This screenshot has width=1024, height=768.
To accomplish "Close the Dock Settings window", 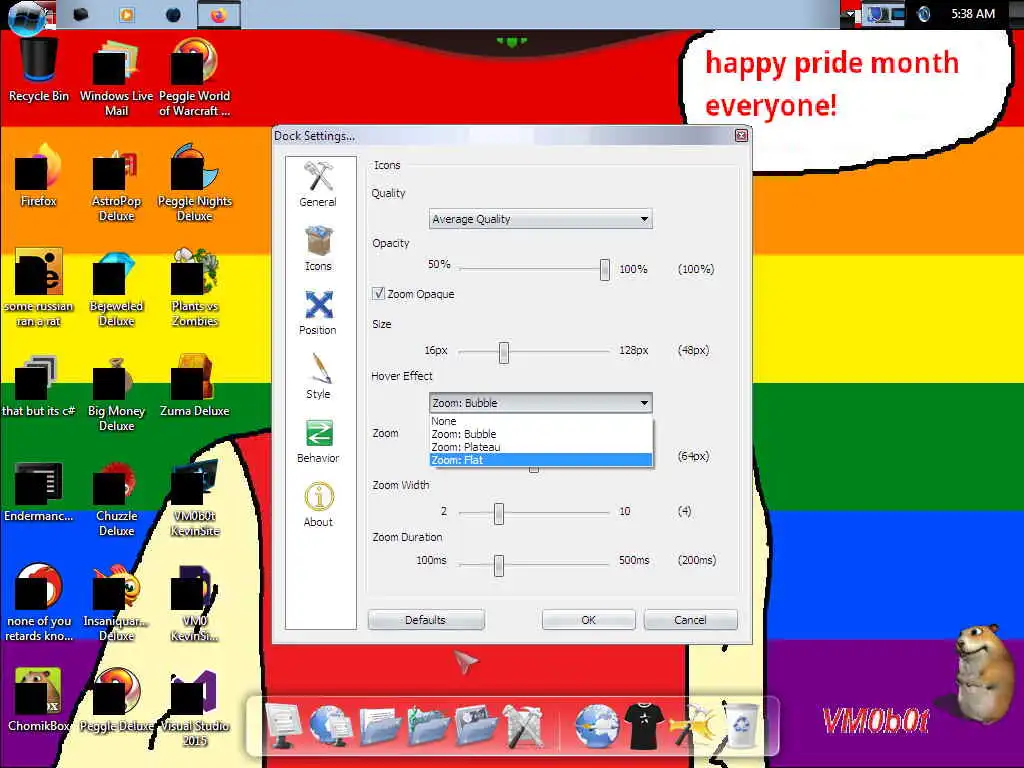I will pos(741,135).
